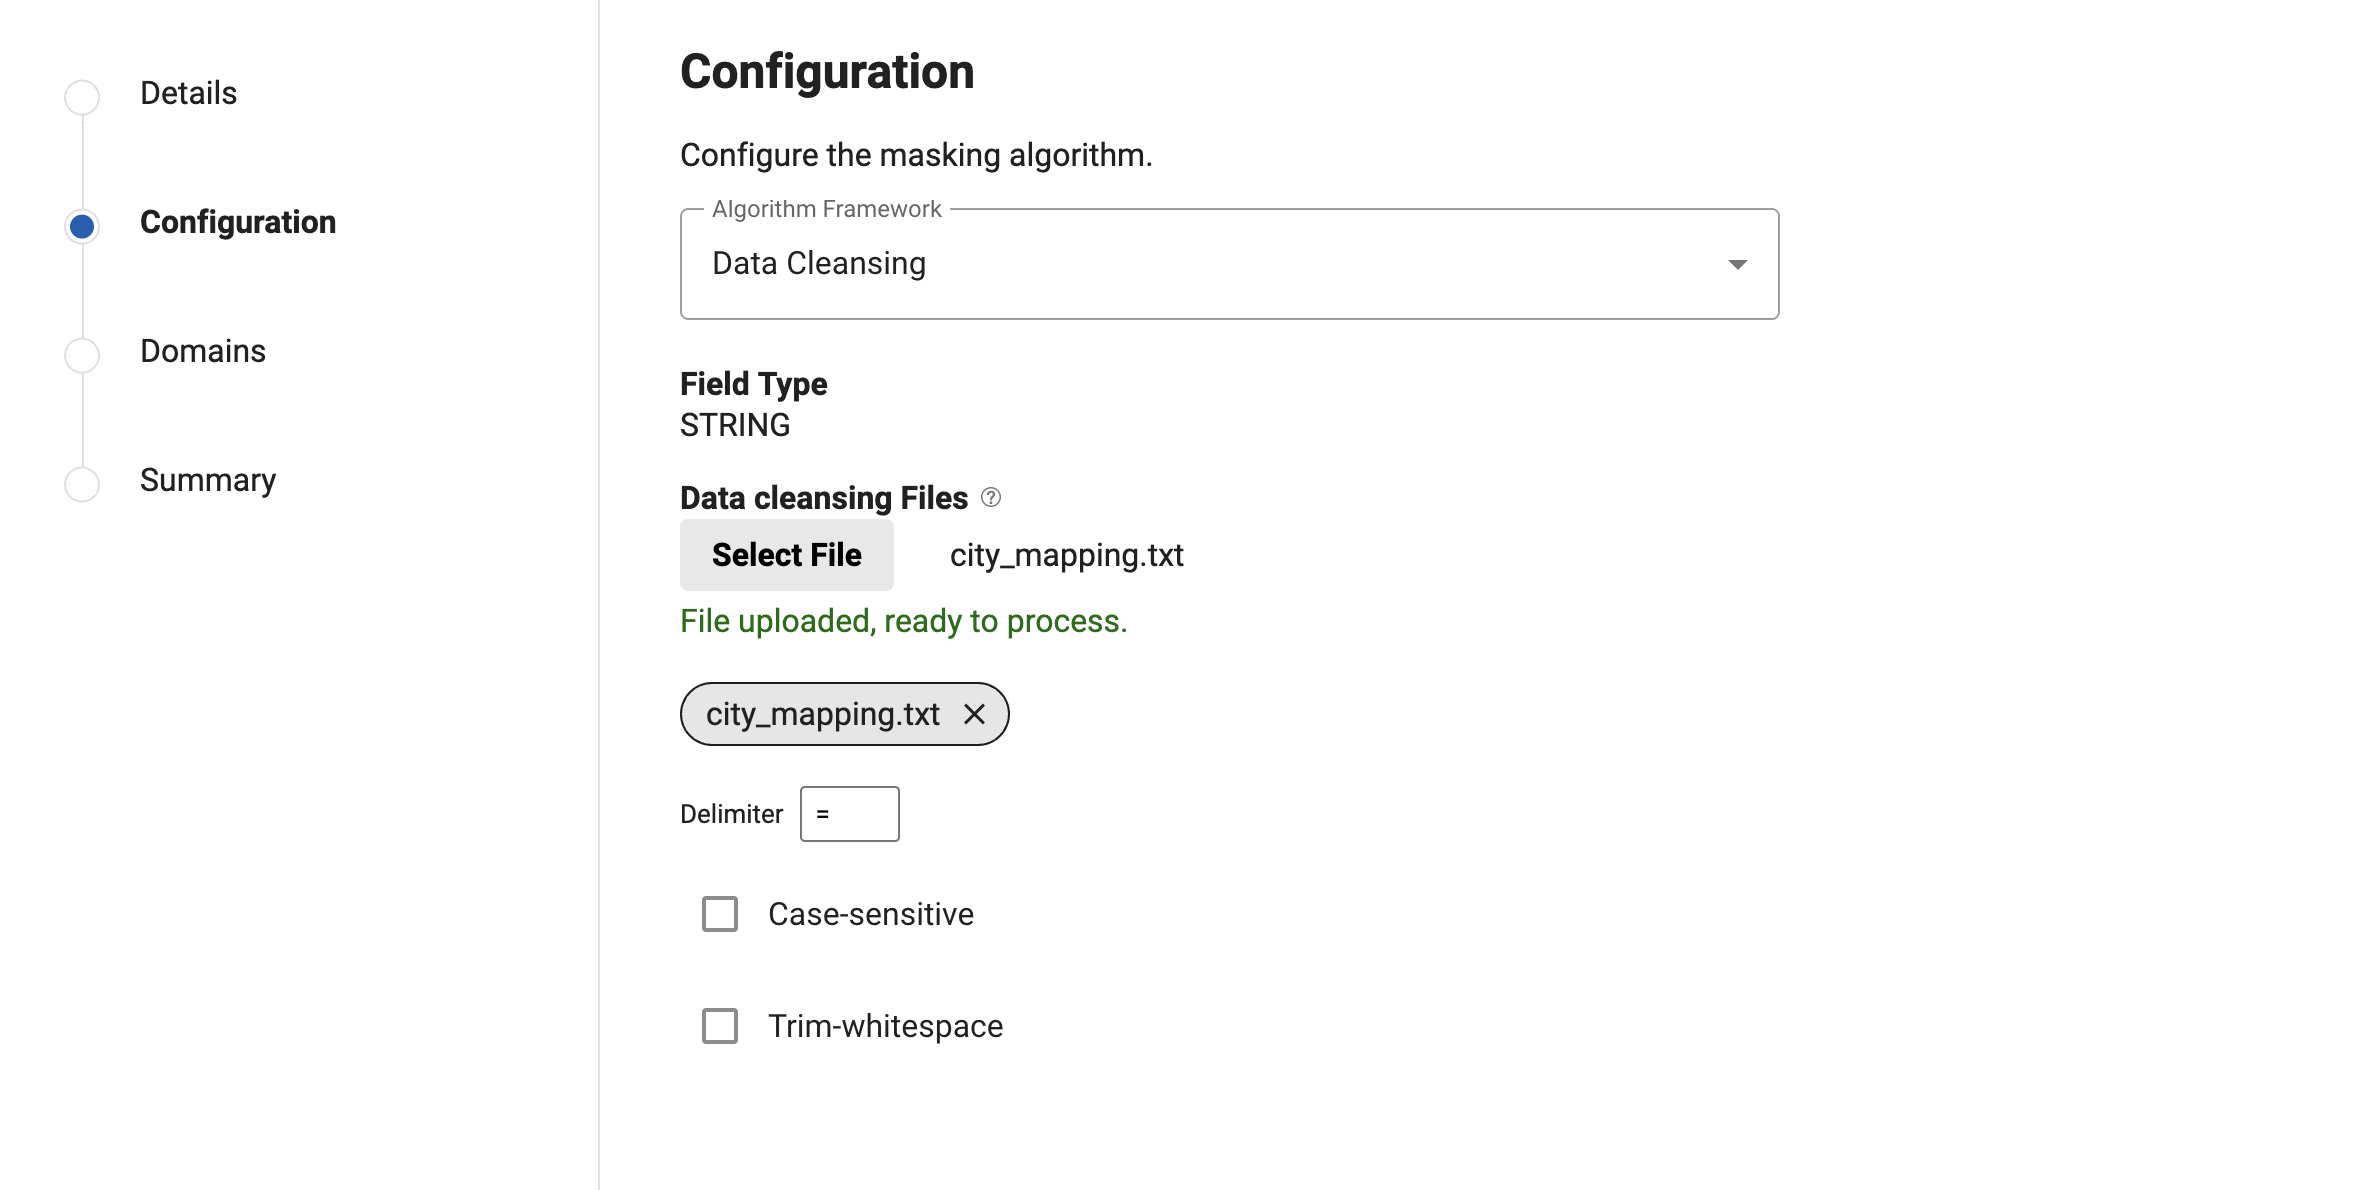Click the Data Cleansing selected value
This screenshot has width=2360, height=1190.
click(x=818, y=264)
